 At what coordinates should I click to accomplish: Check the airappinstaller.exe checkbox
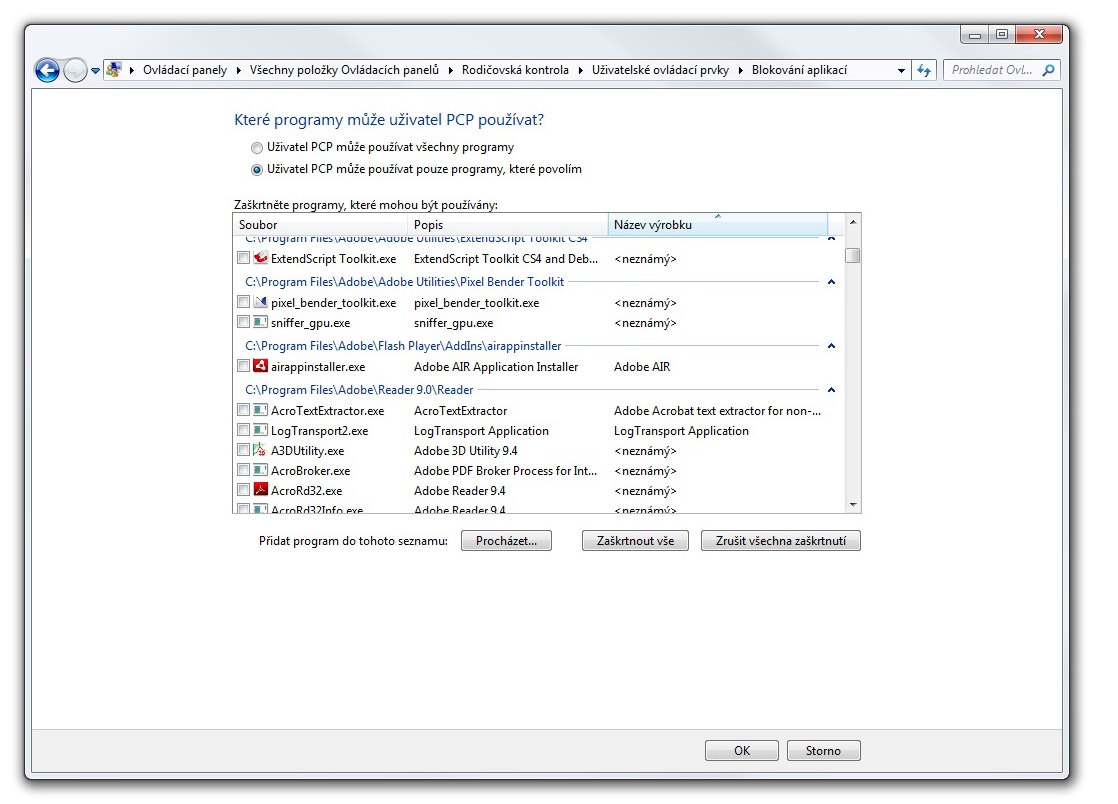tap(243, 366)
